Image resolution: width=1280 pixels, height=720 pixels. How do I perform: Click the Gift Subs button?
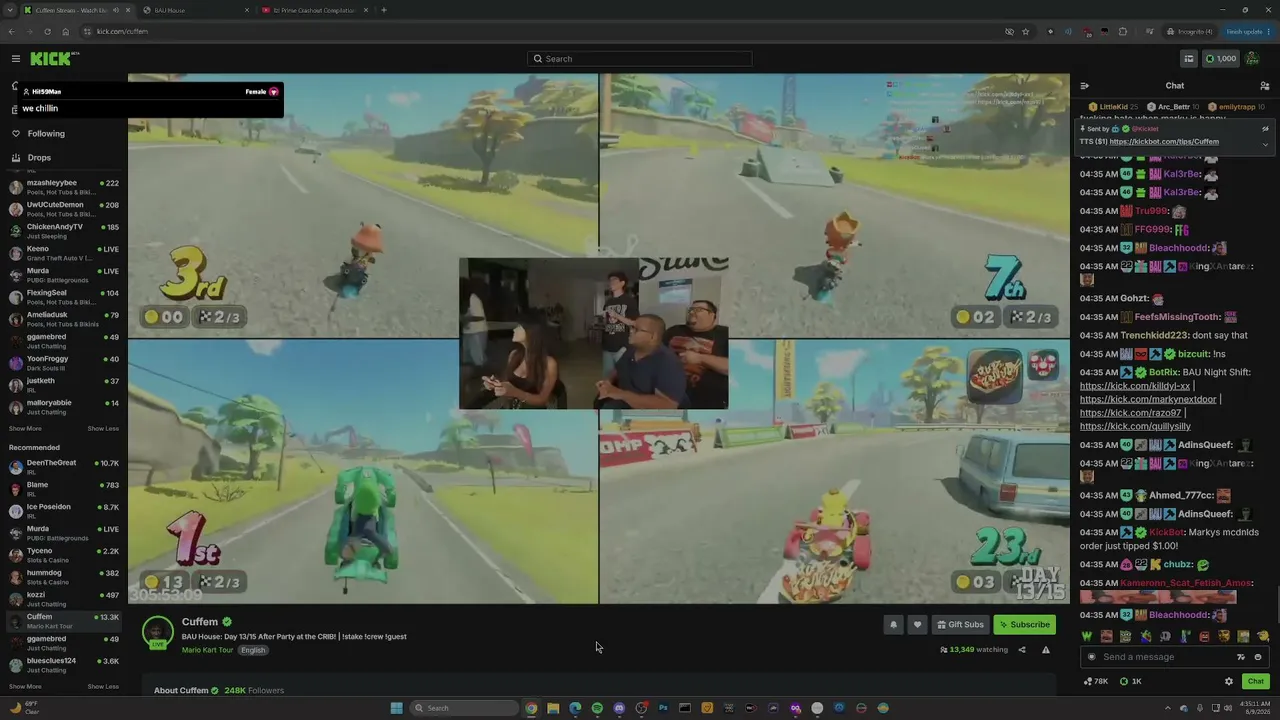pos(960,625)
